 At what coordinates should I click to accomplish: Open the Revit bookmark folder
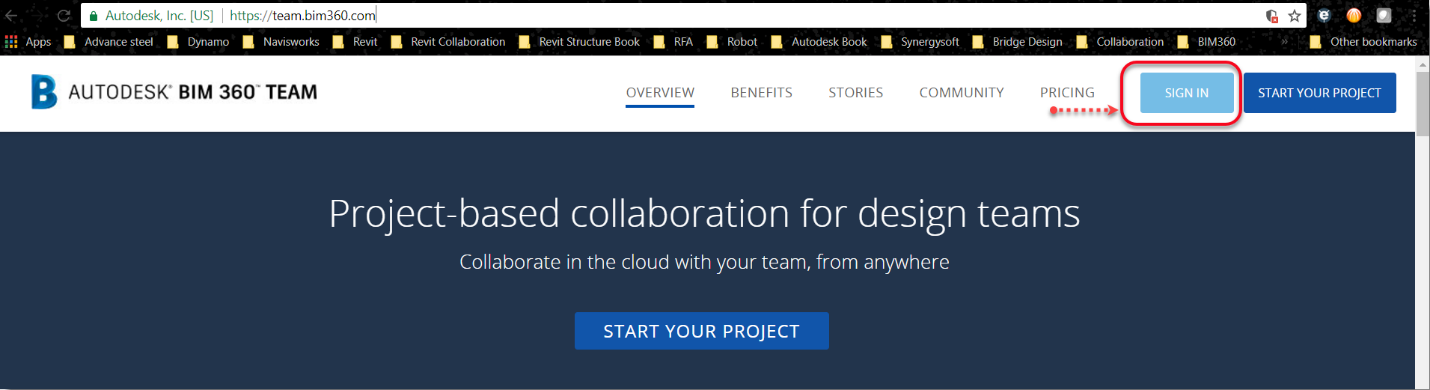355,42
